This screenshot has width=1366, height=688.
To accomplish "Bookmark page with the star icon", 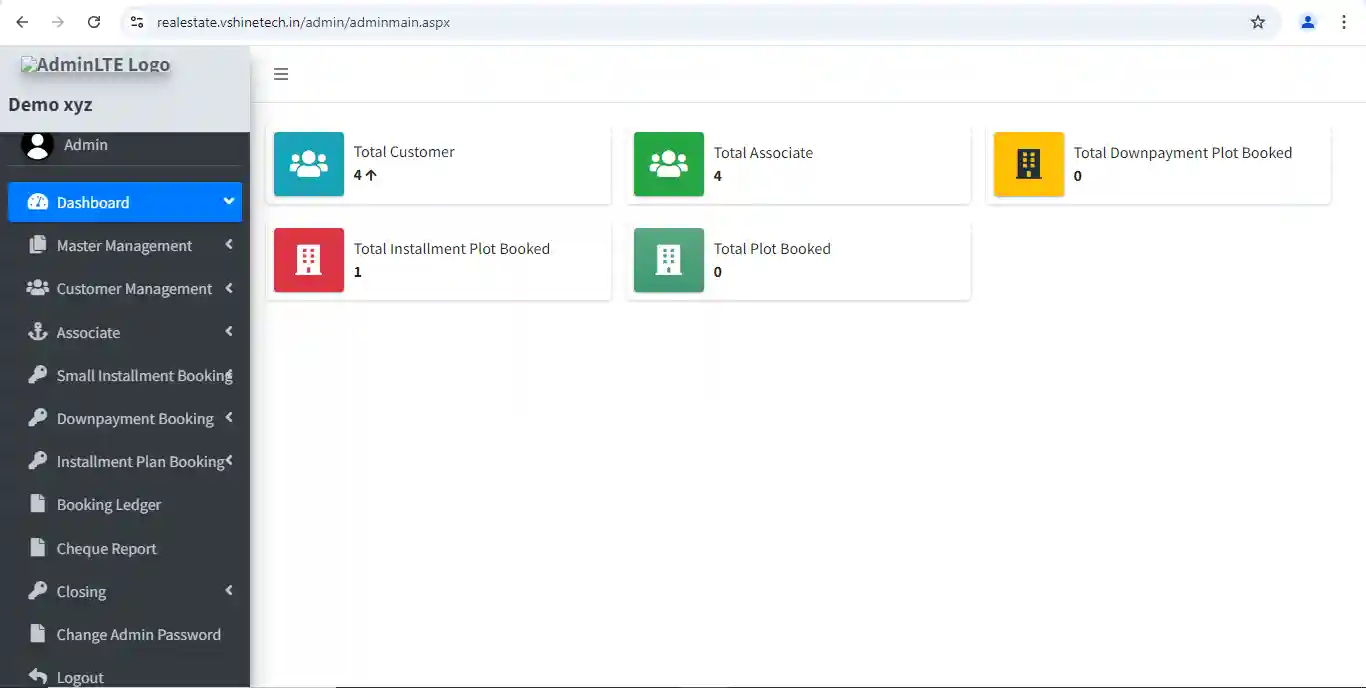I will click(x=1258, y=22).
